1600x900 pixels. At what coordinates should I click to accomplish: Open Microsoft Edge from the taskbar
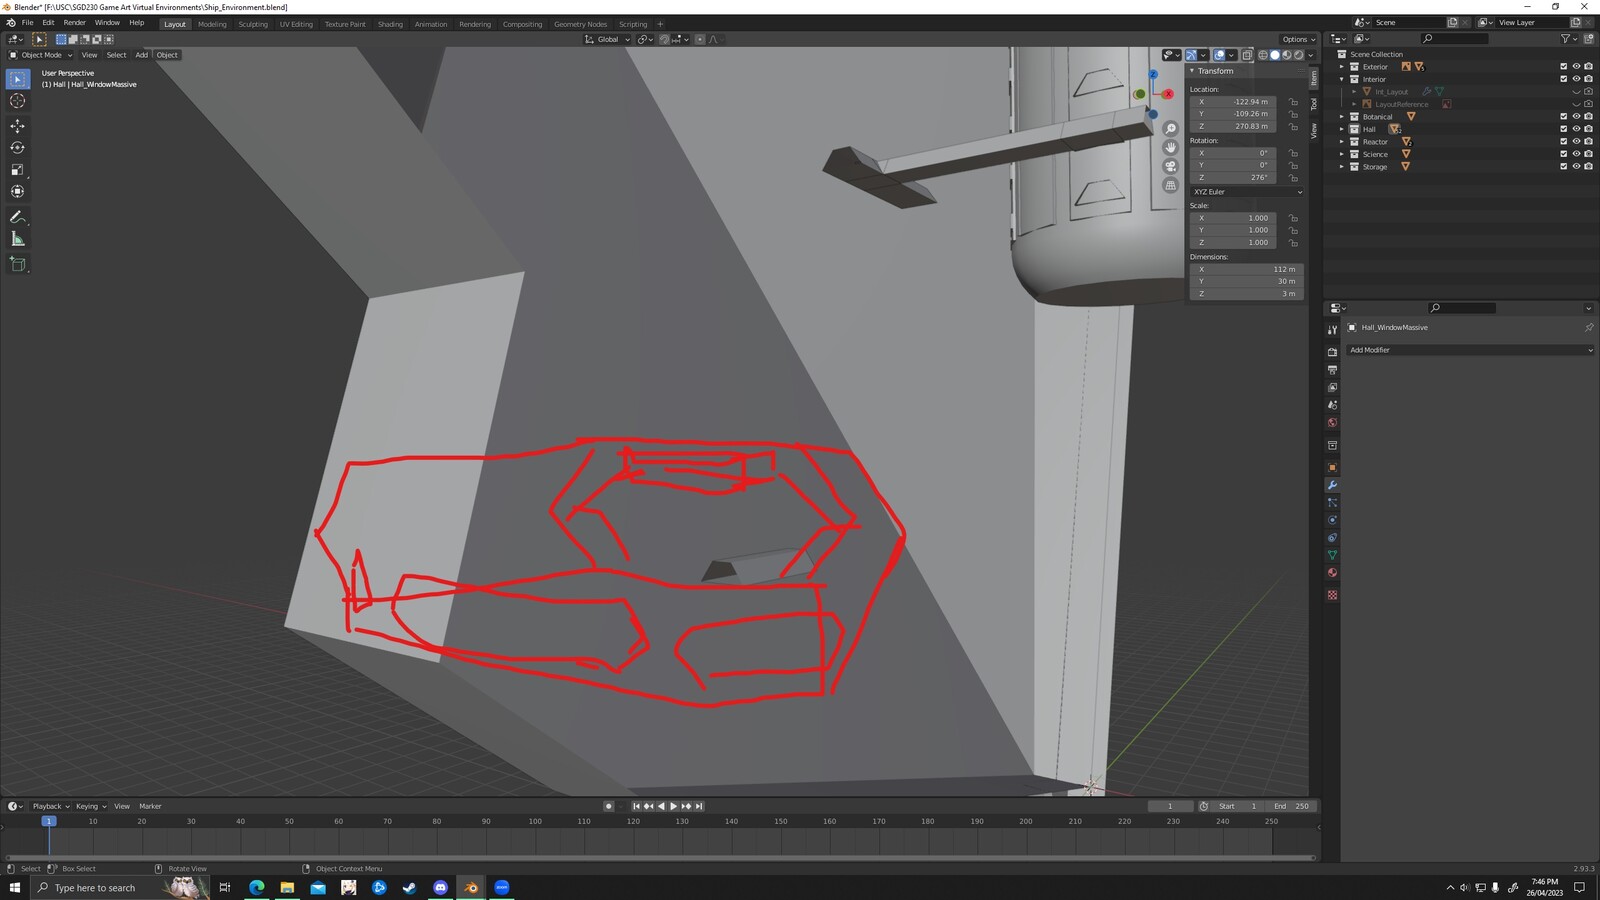(257, 887)
